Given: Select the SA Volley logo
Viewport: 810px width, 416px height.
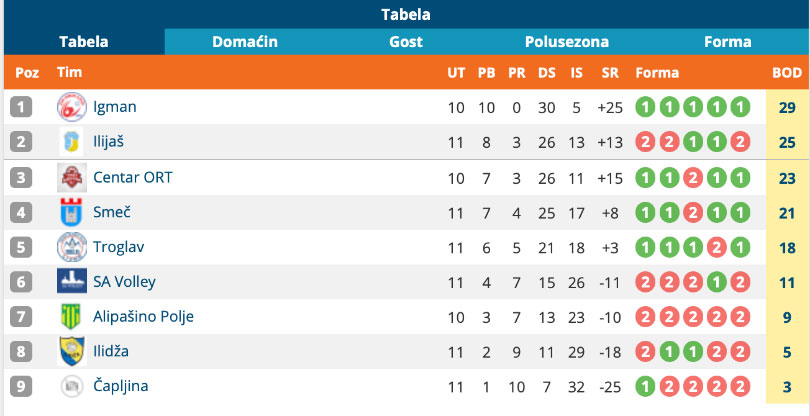Looking at the screenshot, I should point(72,282).
